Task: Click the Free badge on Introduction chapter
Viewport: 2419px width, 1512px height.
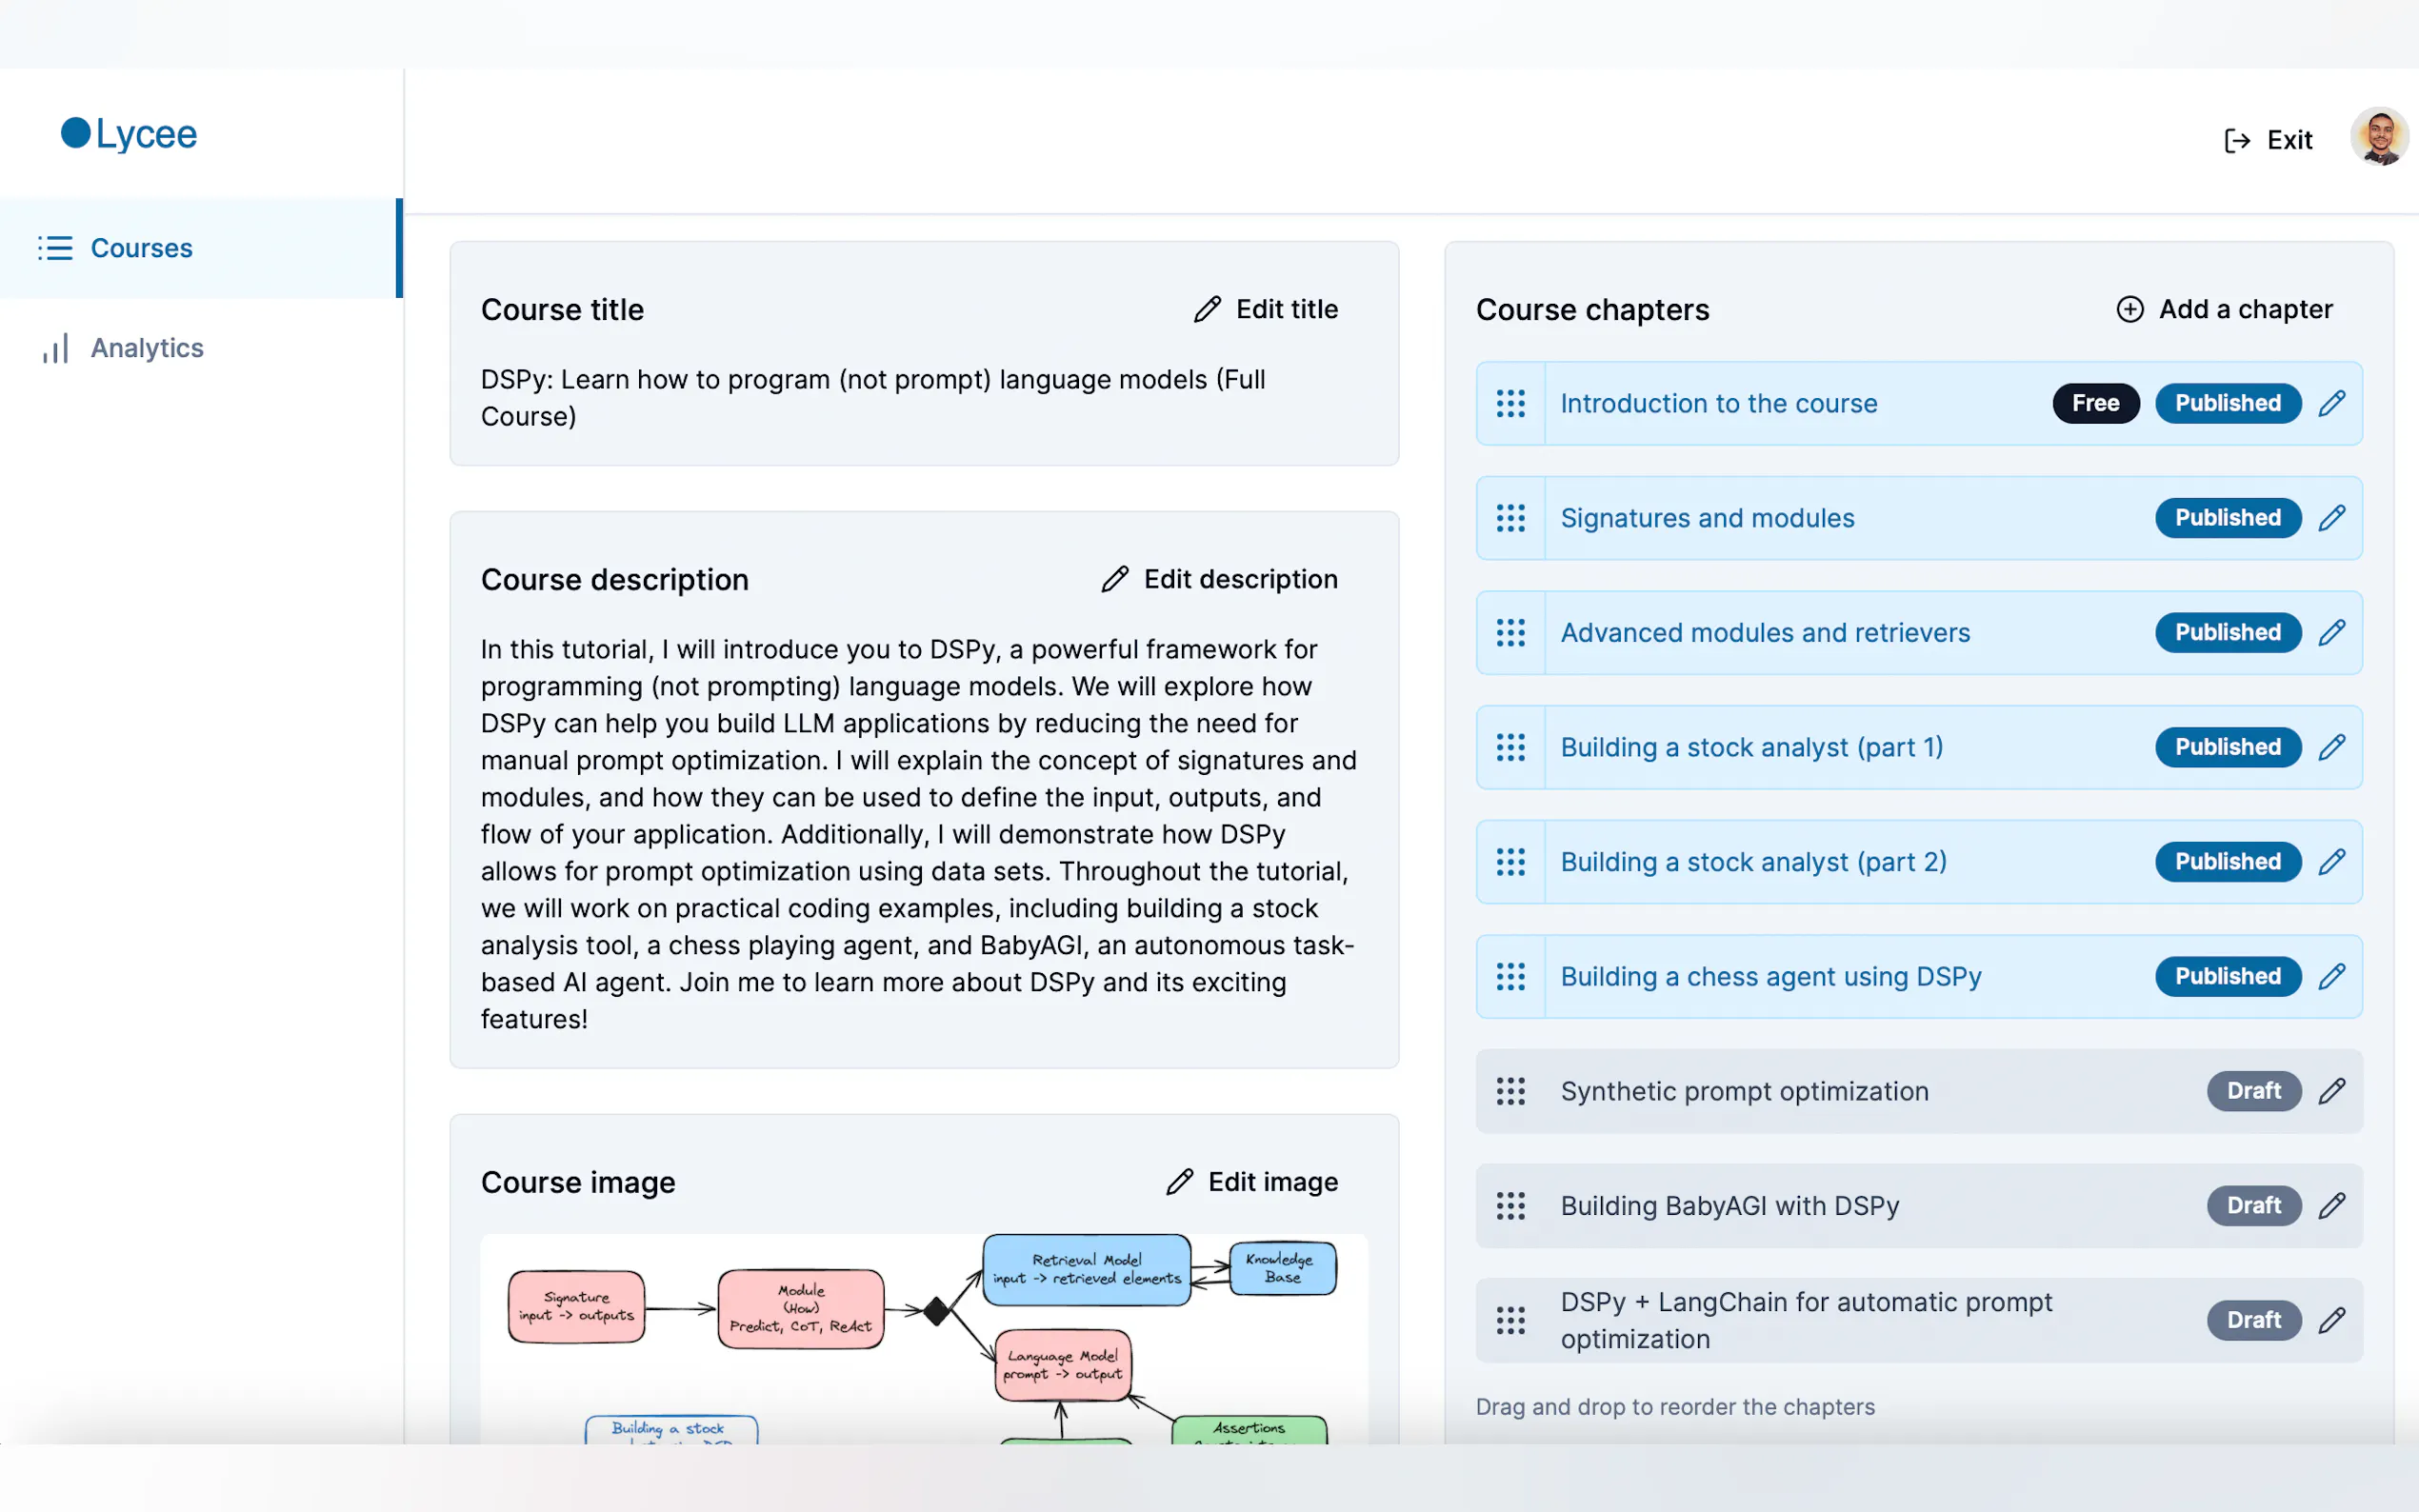Action: (x=2095, y=403)
